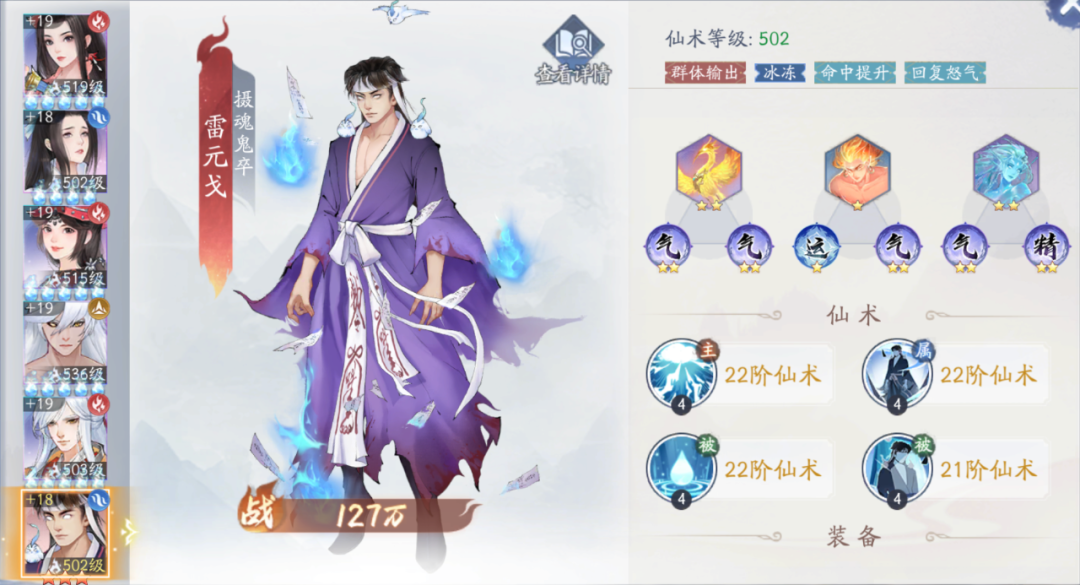
Task: Click the 群体输出 tag
Action: 705,72
